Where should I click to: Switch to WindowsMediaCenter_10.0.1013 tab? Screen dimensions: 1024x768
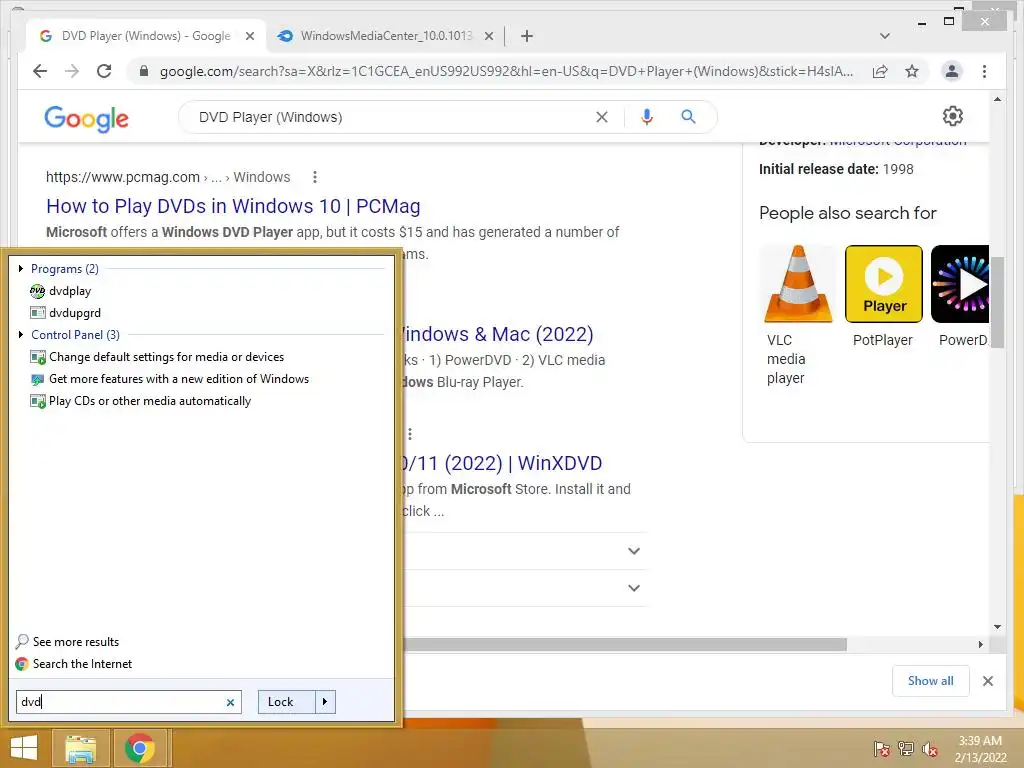click(x=385, y=36)
